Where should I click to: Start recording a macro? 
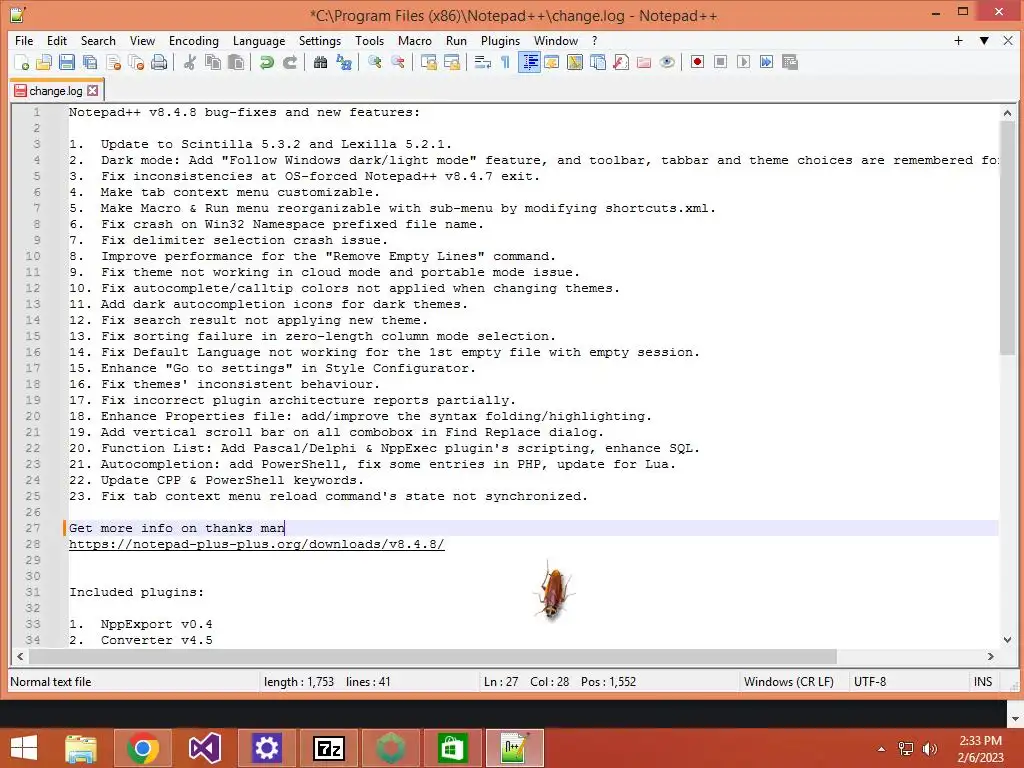click(697, 62)
